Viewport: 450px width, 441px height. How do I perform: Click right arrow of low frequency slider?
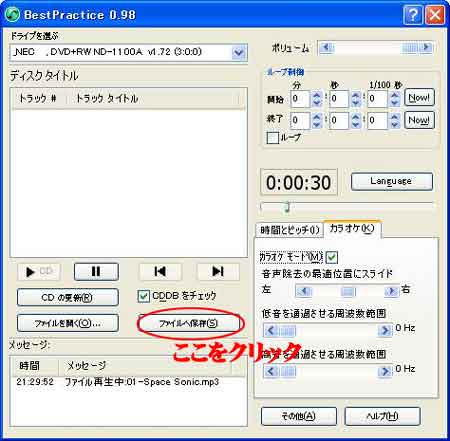point(385,331)
